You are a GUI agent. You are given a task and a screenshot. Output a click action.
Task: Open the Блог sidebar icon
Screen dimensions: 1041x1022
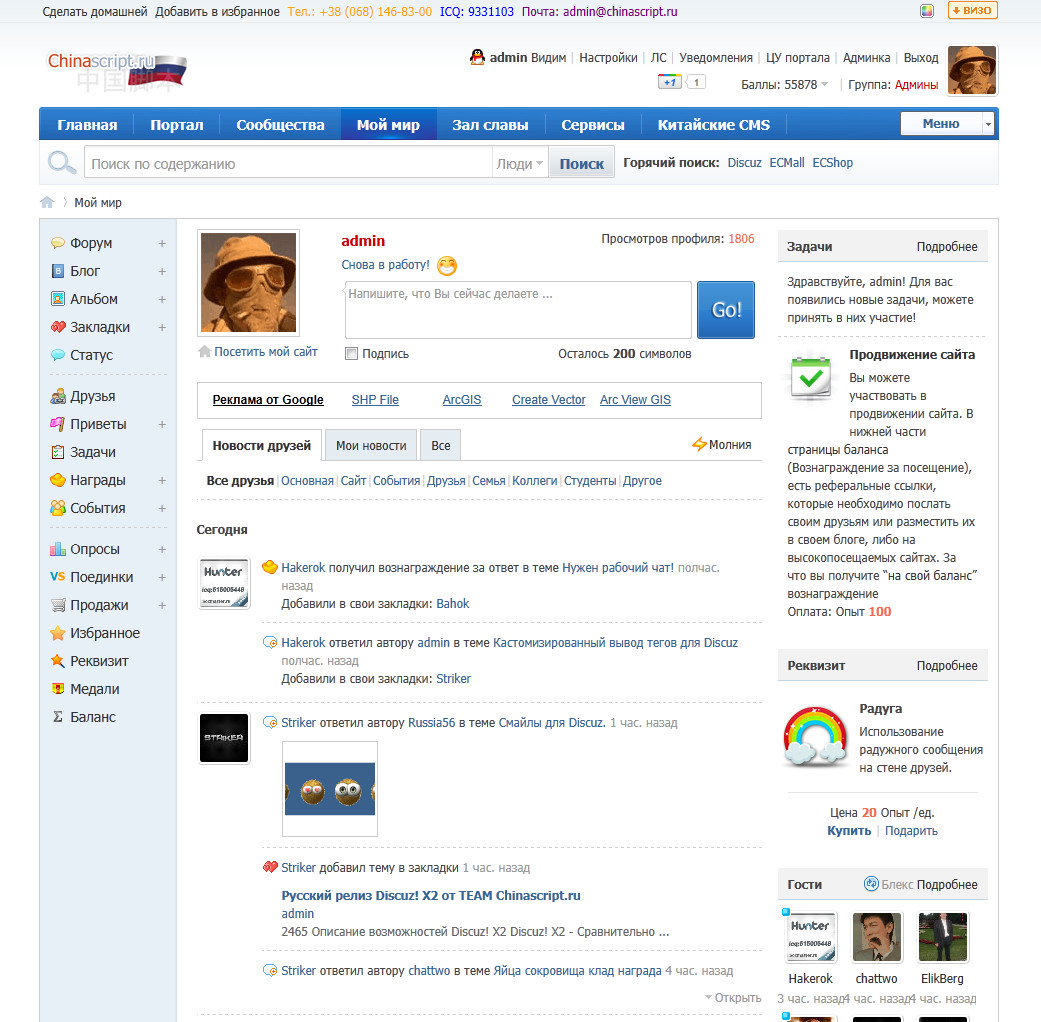pyautogui.click(x=58, y=271)
